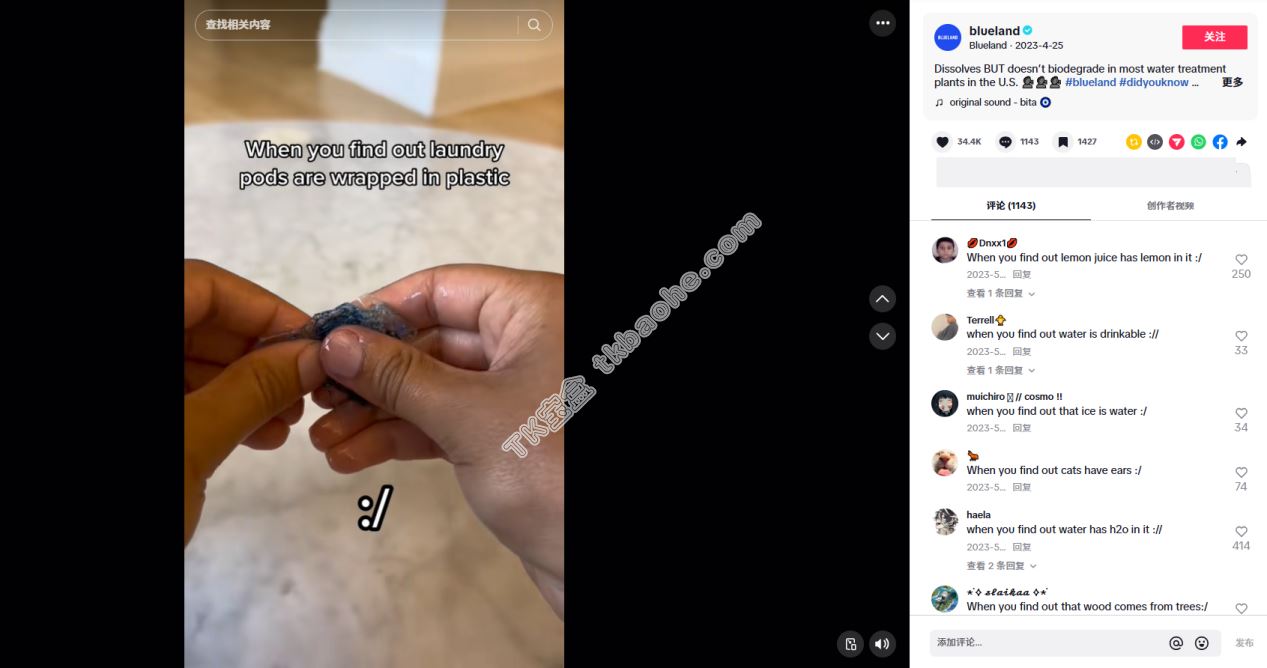Switch to 创作者视频 tab

pyautogui.click(x=1170, y=206)
